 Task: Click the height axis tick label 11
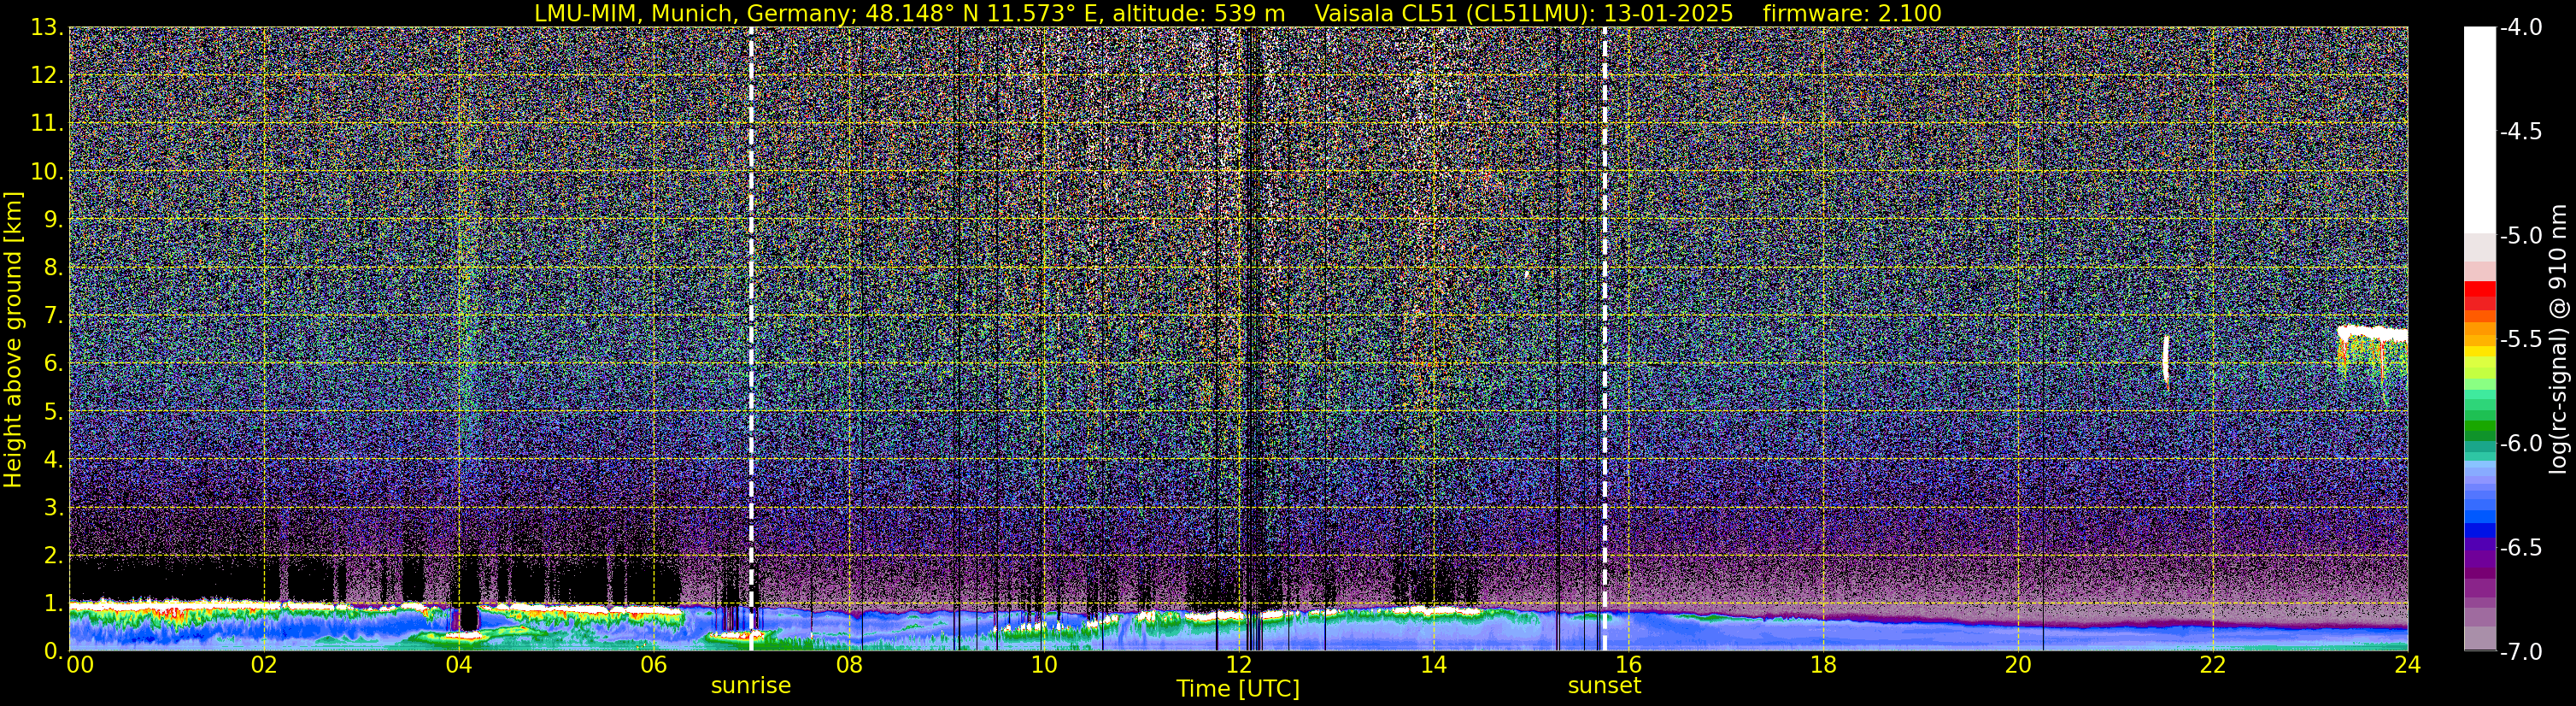46,124
